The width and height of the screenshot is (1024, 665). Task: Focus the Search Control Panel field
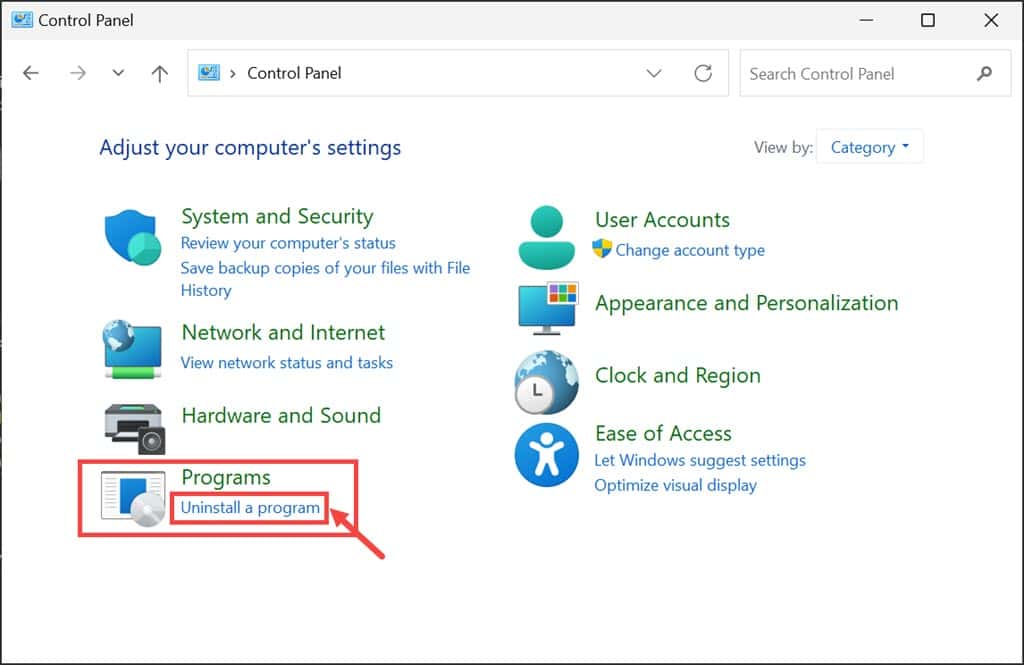pos(875,73)
